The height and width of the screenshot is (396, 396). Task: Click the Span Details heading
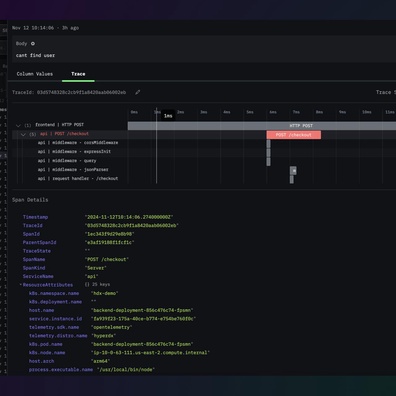point(30,200)
